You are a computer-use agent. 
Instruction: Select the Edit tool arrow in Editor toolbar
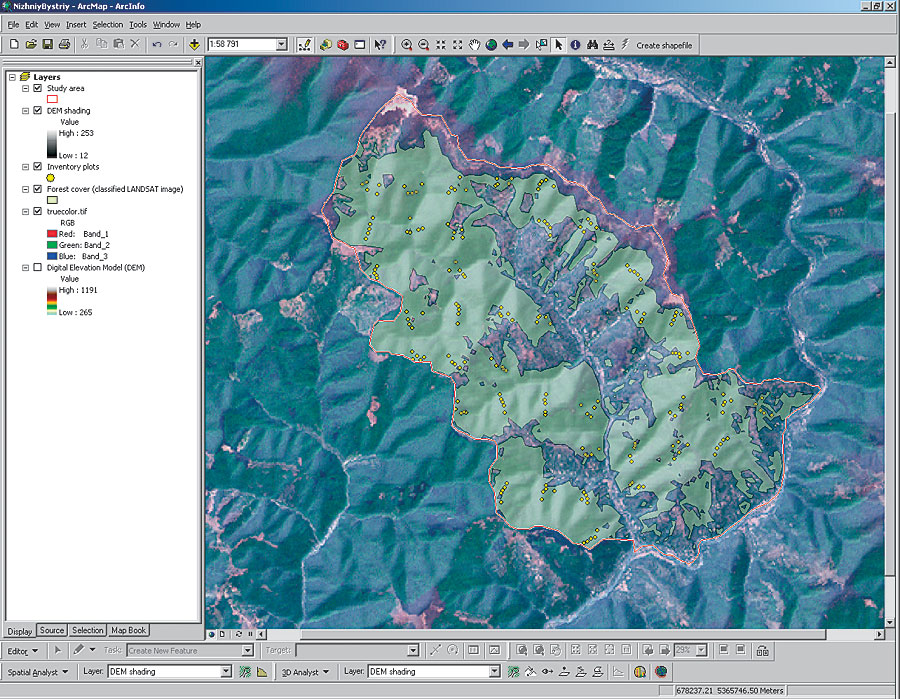57,650
